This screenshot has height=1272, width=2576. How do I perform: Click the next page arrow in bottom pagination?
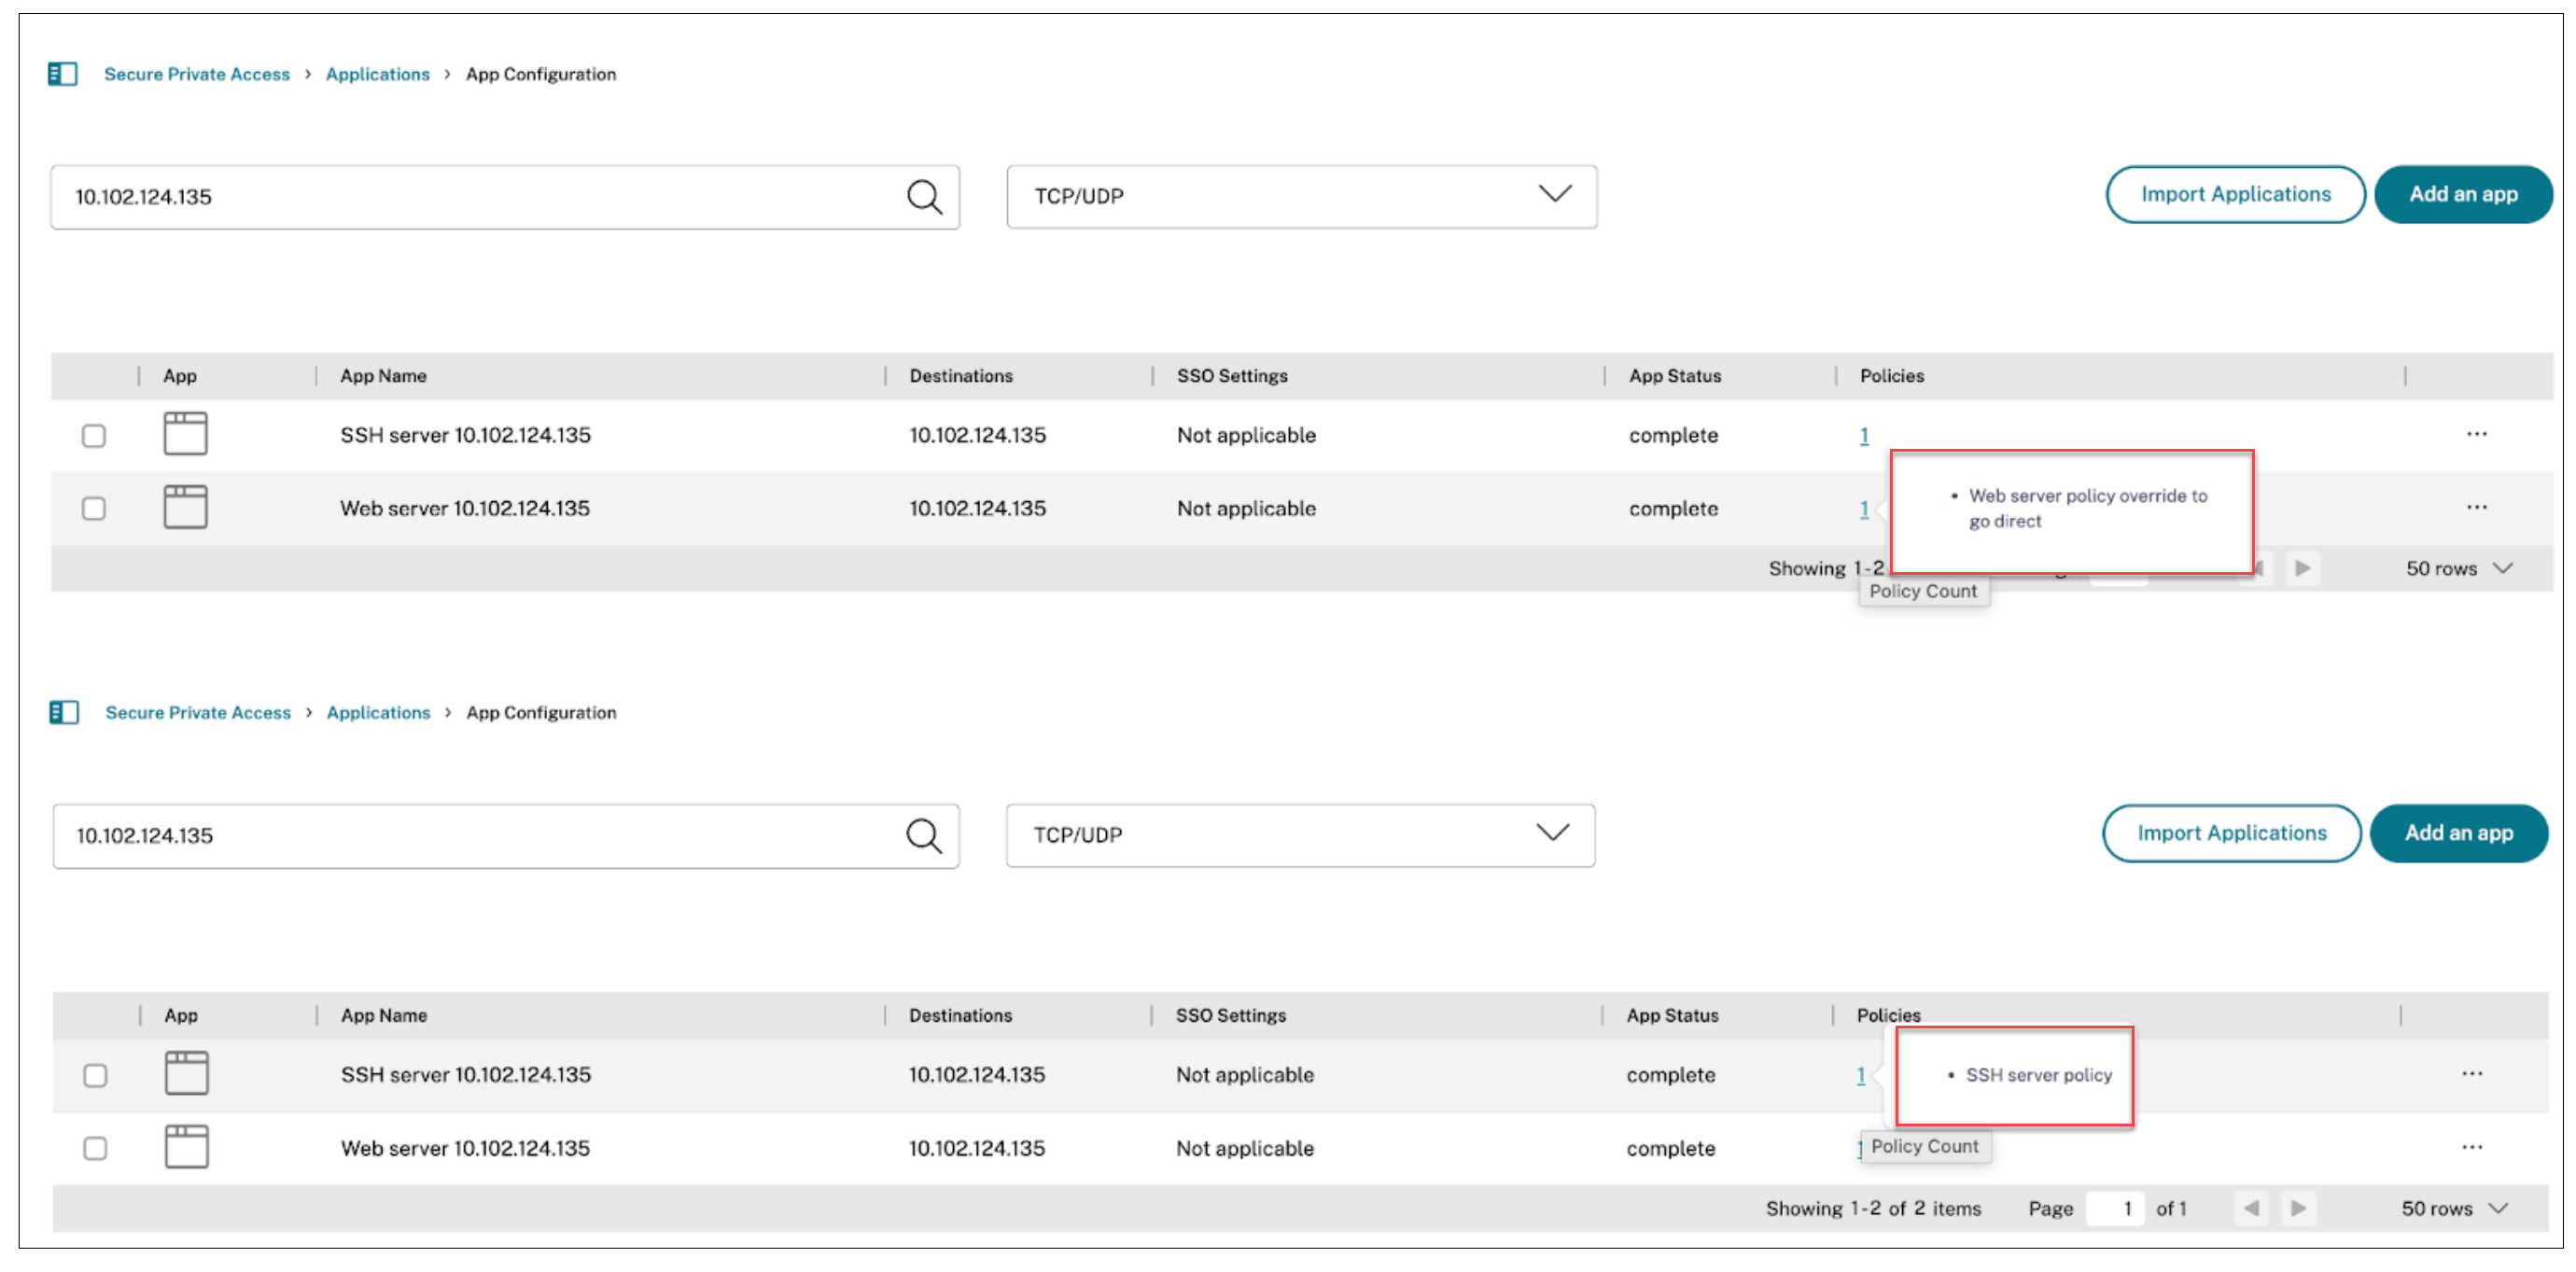pyautogui.click(x=2299, y=1208)
